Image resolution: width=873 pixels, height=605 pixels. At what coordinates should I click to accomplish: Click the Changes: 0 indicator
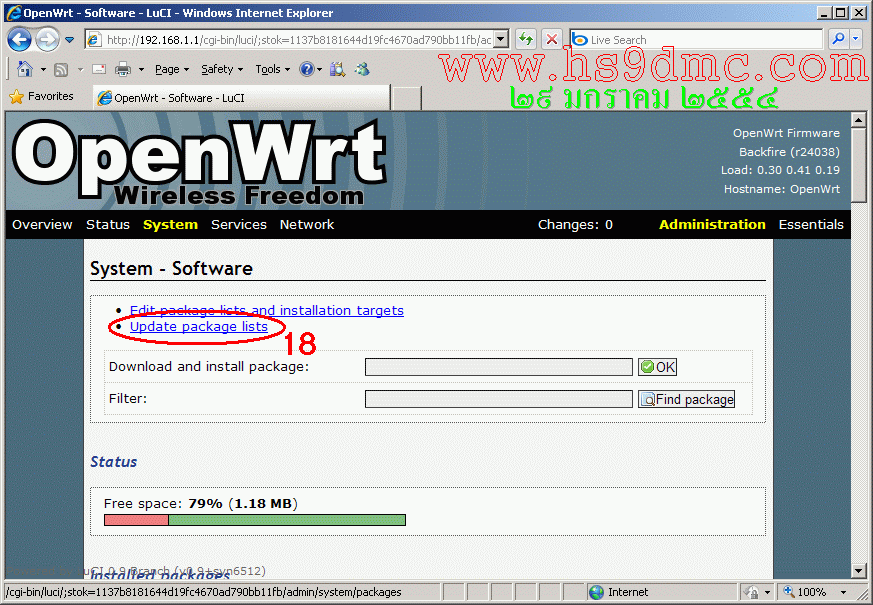575,224
